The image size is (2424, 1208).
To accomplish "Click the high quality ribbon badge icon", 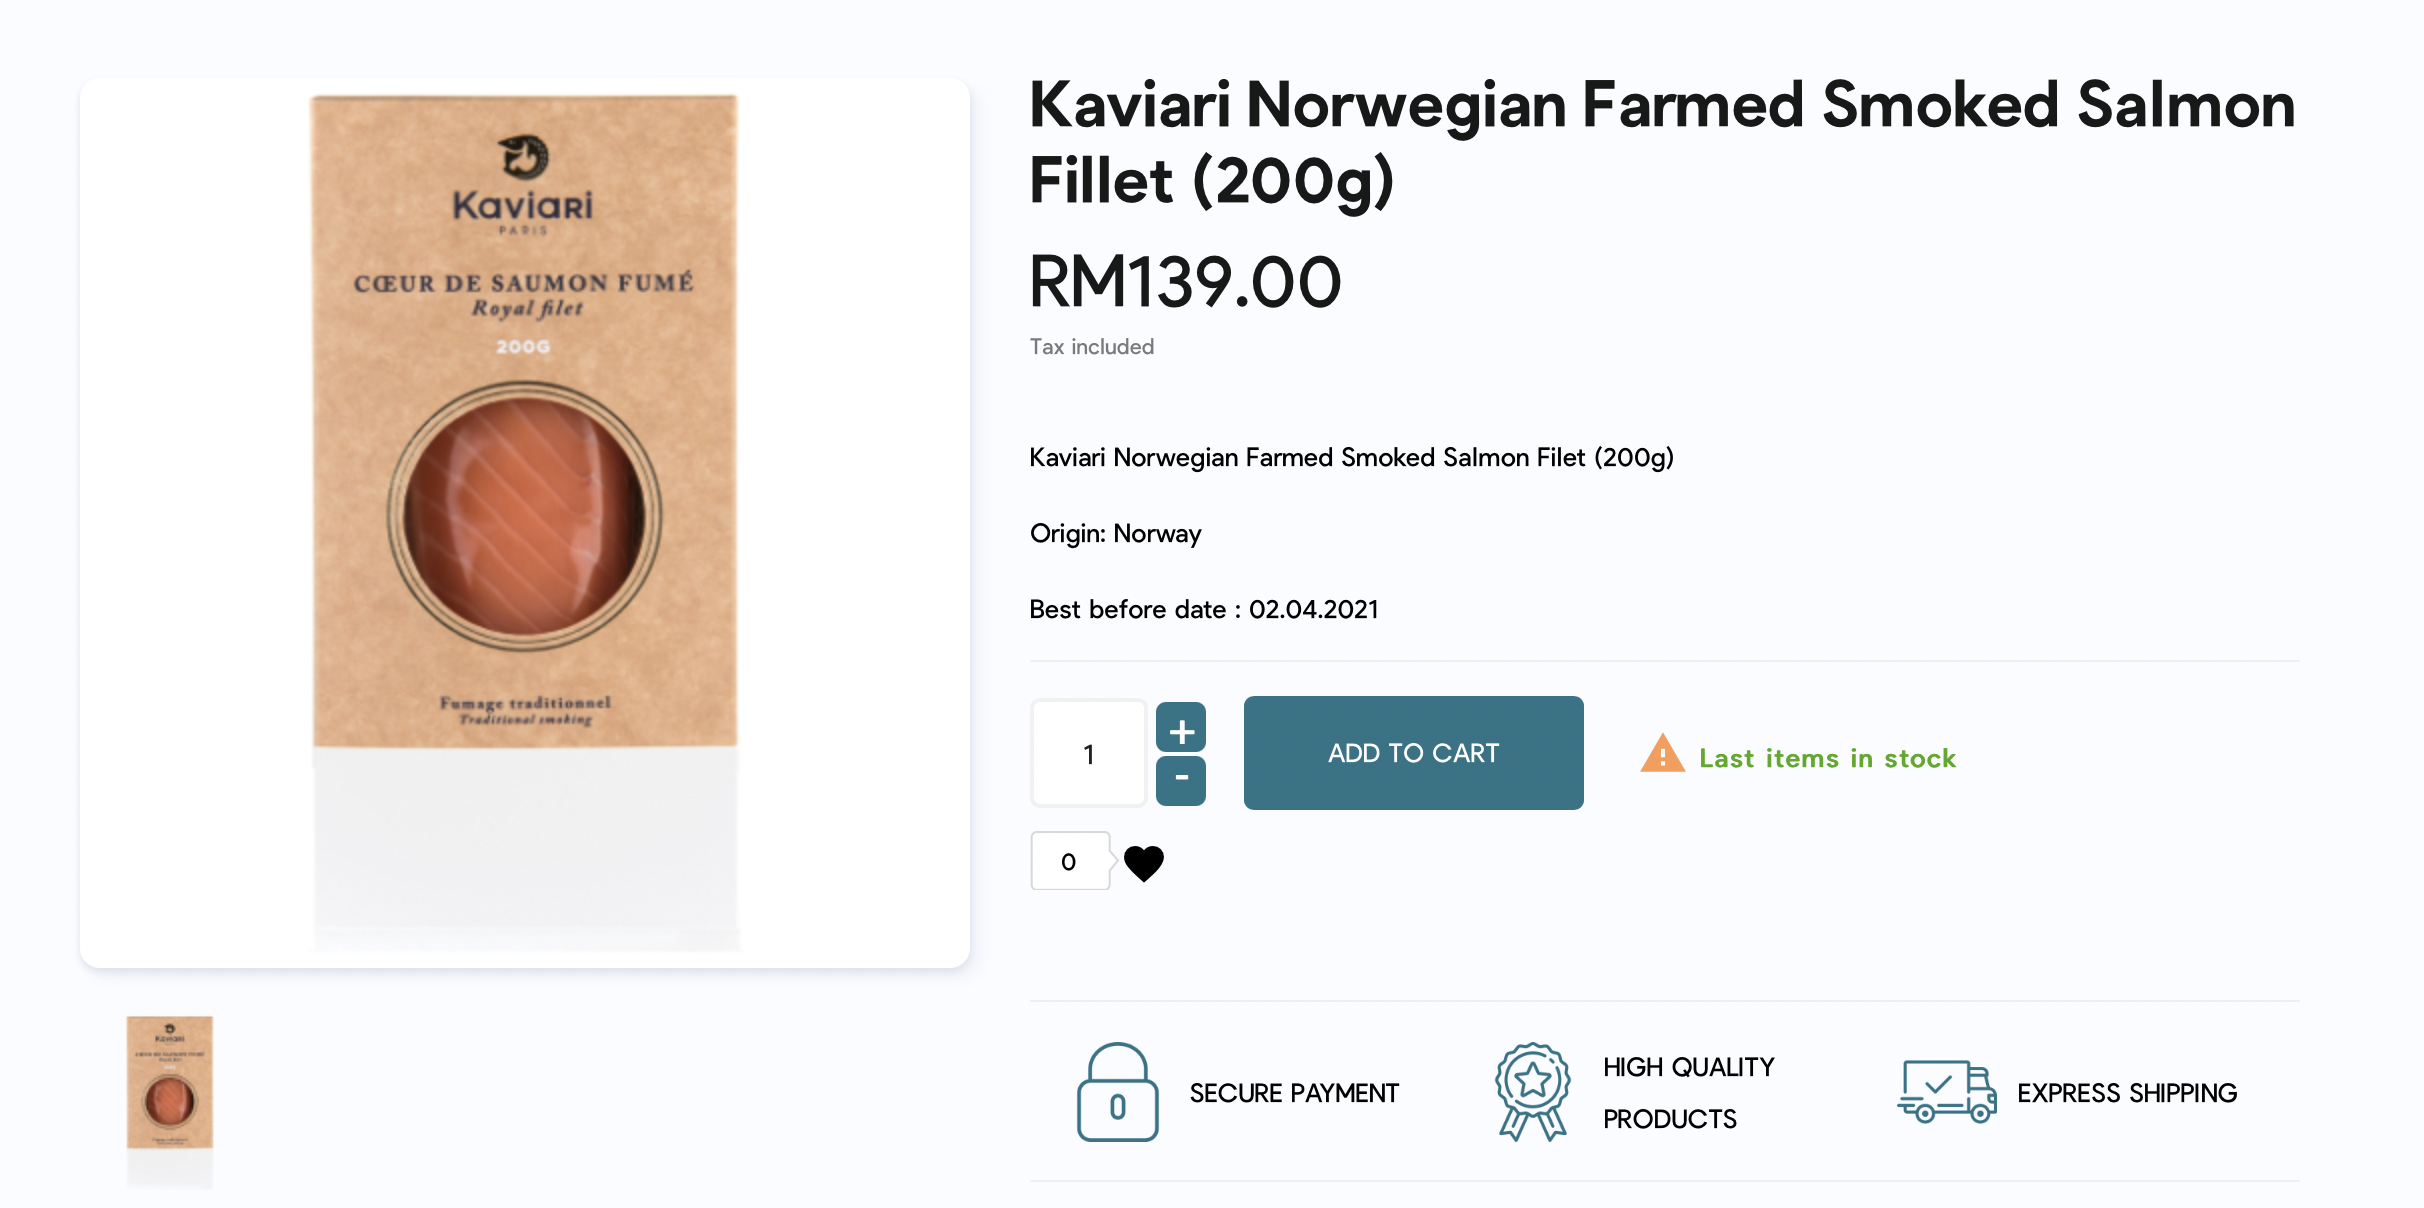I will pos(1532,1092).
